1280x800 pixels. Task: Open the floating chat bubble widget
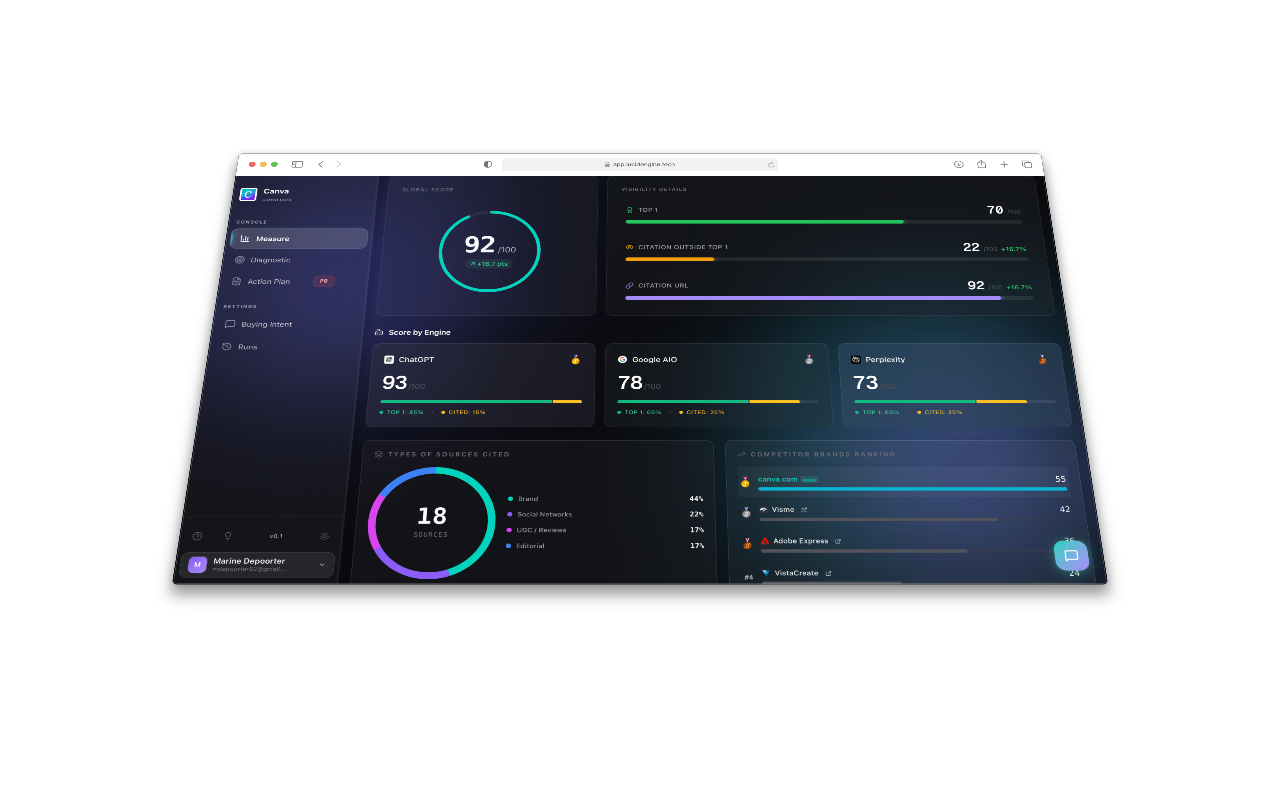(1071, 555)
